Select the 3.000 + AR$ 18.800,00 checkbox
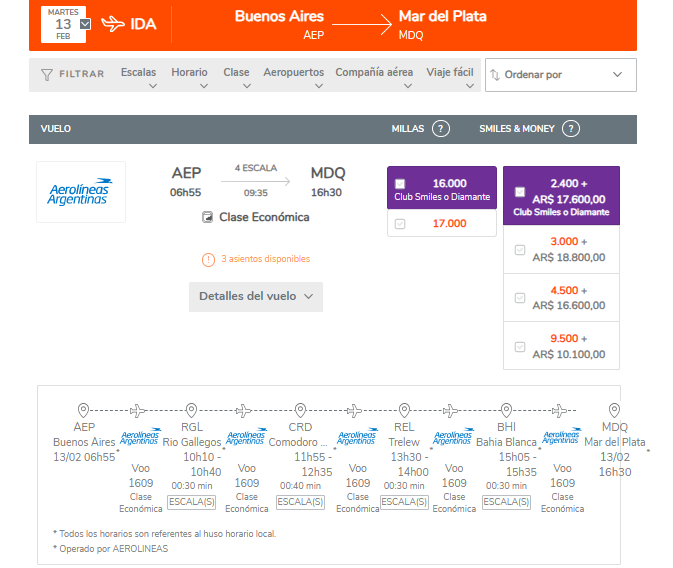The image size is (673, 568). pos(520,250)
